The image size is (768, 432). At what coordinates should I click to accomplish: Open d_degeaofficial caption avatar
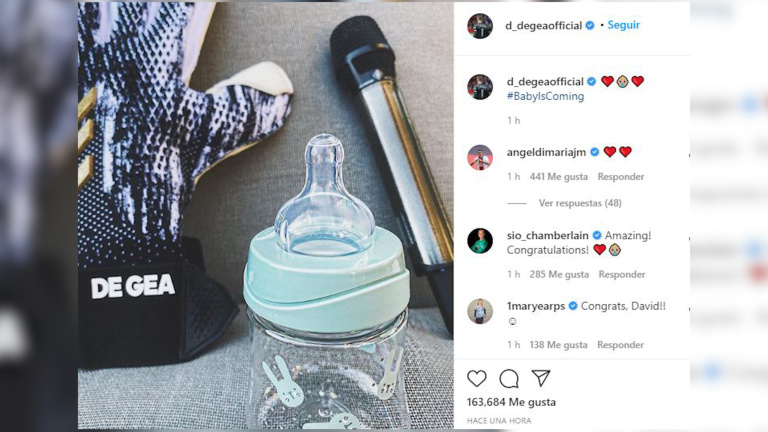point(480,87)
